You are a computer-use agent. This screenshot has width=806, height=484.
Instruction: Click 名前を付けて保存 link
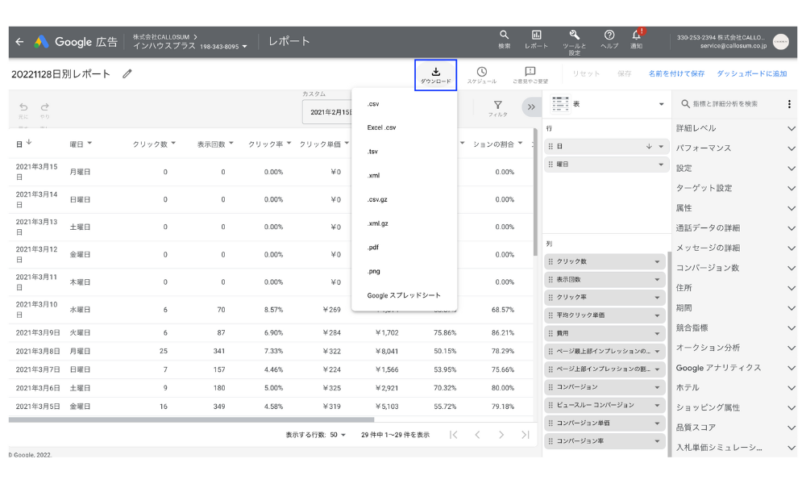[x=676, y=74]
